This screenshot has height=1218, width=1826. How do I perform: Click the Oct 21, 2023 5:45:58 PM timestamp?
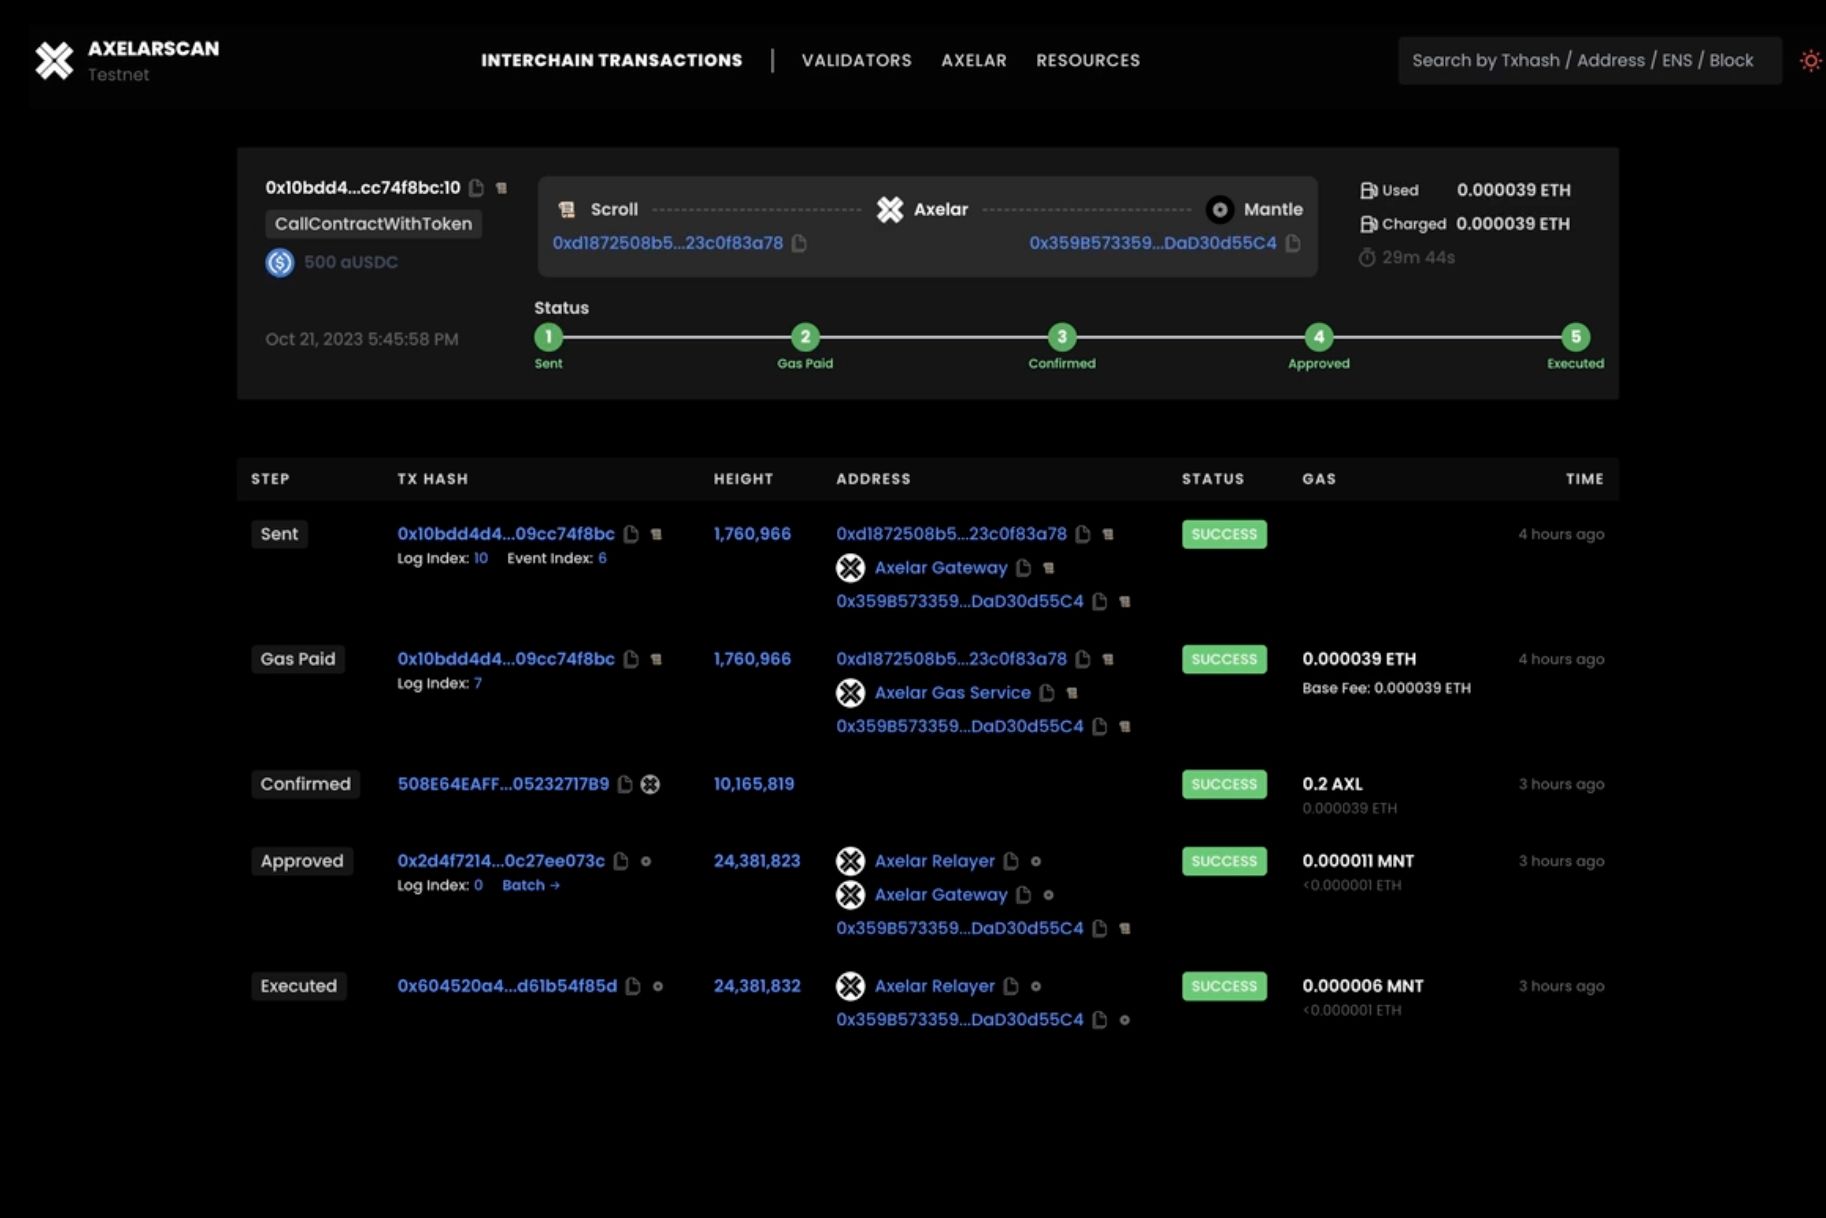362,339
